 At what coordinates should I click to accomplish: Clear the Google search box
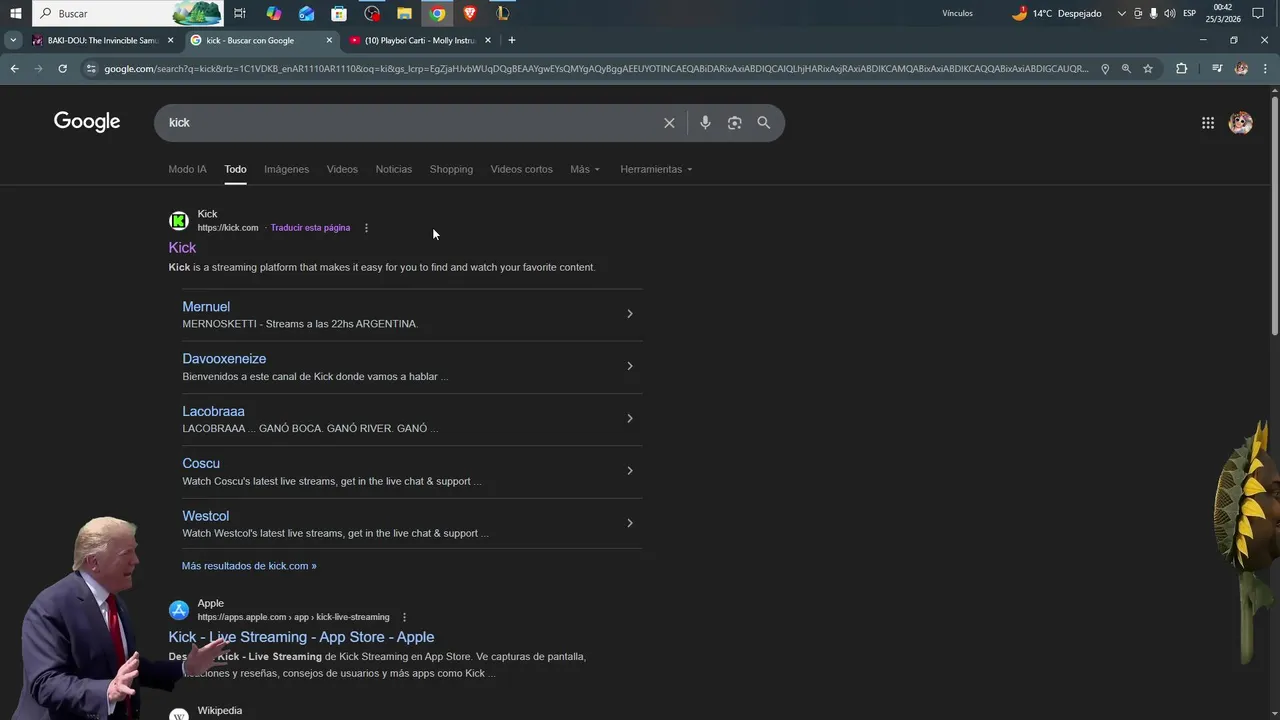pyautogui.click(x=669, y=123)
